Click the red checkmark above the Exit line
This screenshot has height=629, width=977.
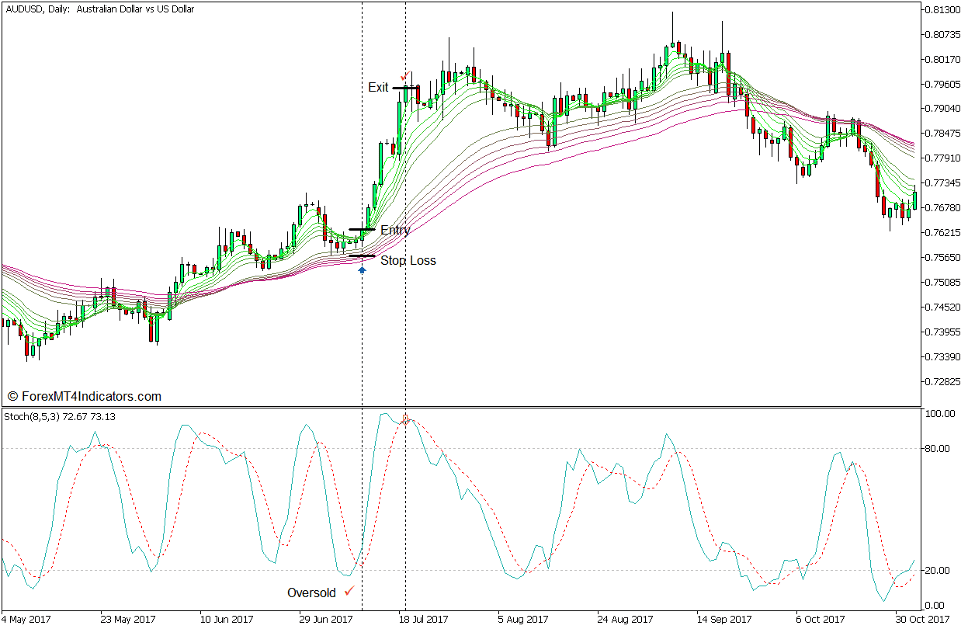[x=404, y=76]
